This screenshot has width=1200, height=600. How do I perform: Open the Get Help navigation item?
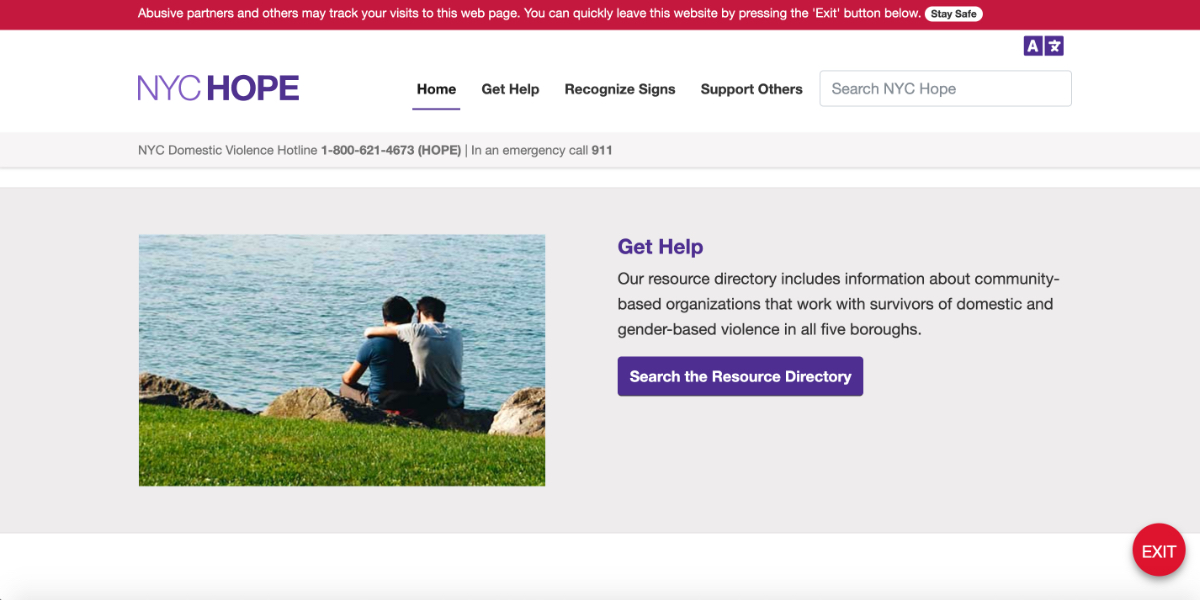click(x=510, y=88)
